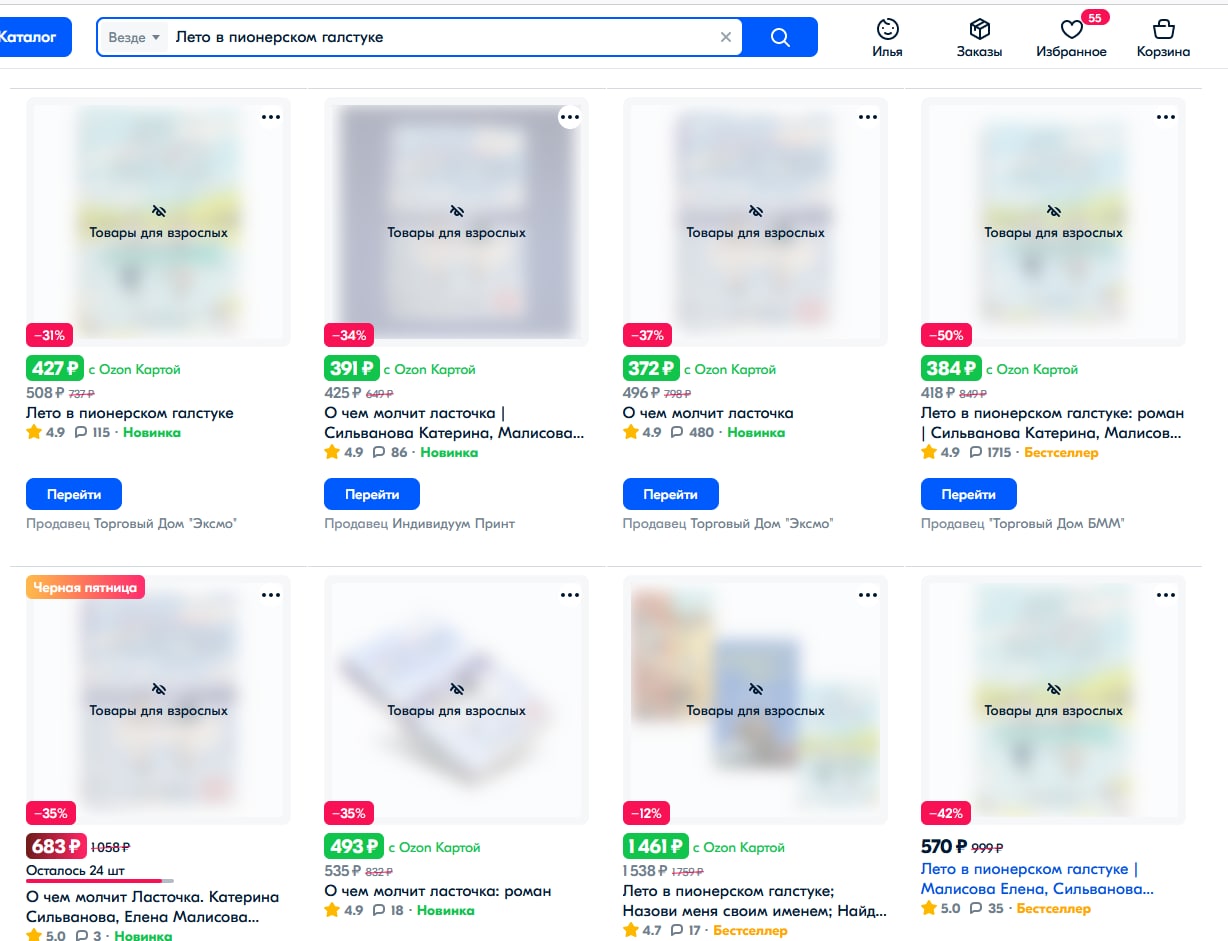Open three-dots menu on the 384 ₽ book card
This screenshot has height=941, width=1228.
click(x=1166, y=117)
